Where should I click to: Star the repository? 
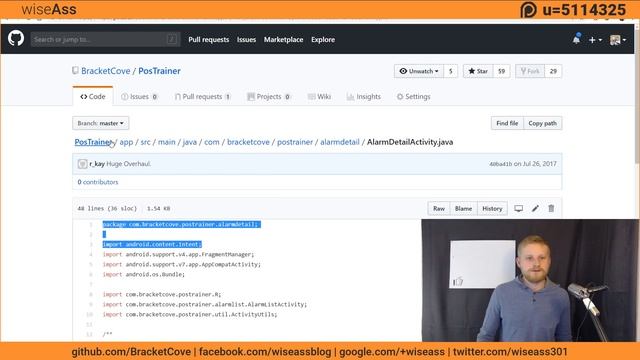point(478,71)
